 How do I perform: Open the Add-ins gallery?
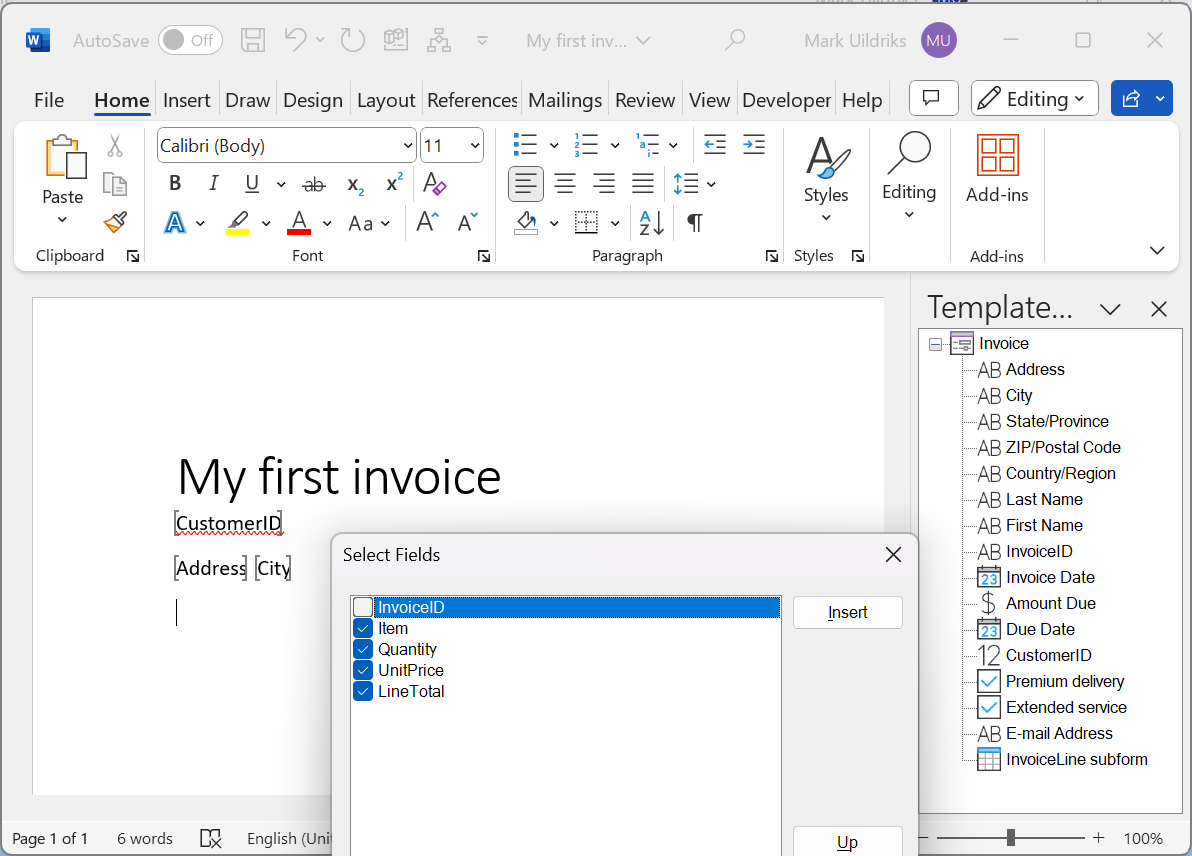[x=997, y=170]
